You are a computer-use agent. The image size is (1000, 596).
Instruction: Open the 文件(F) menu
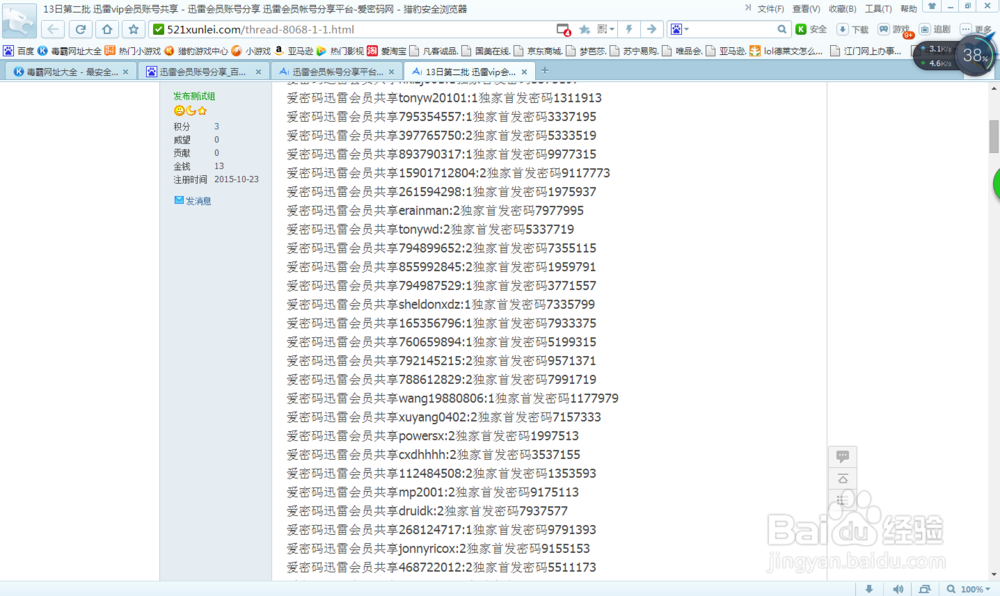pyautogui.click(x=770, y=9)
